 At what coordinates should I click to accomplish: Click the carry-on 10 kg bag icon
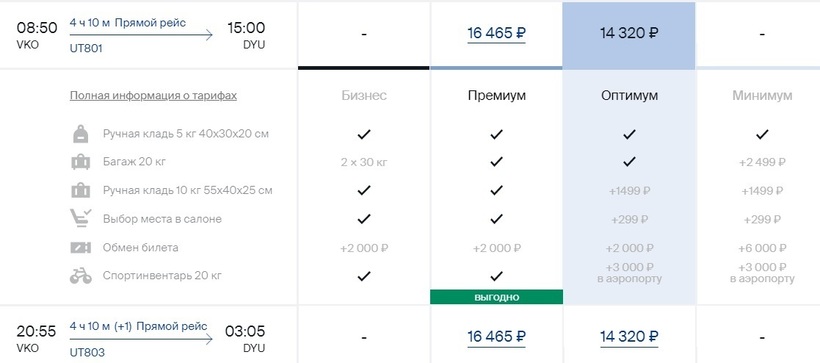[81, 190]
